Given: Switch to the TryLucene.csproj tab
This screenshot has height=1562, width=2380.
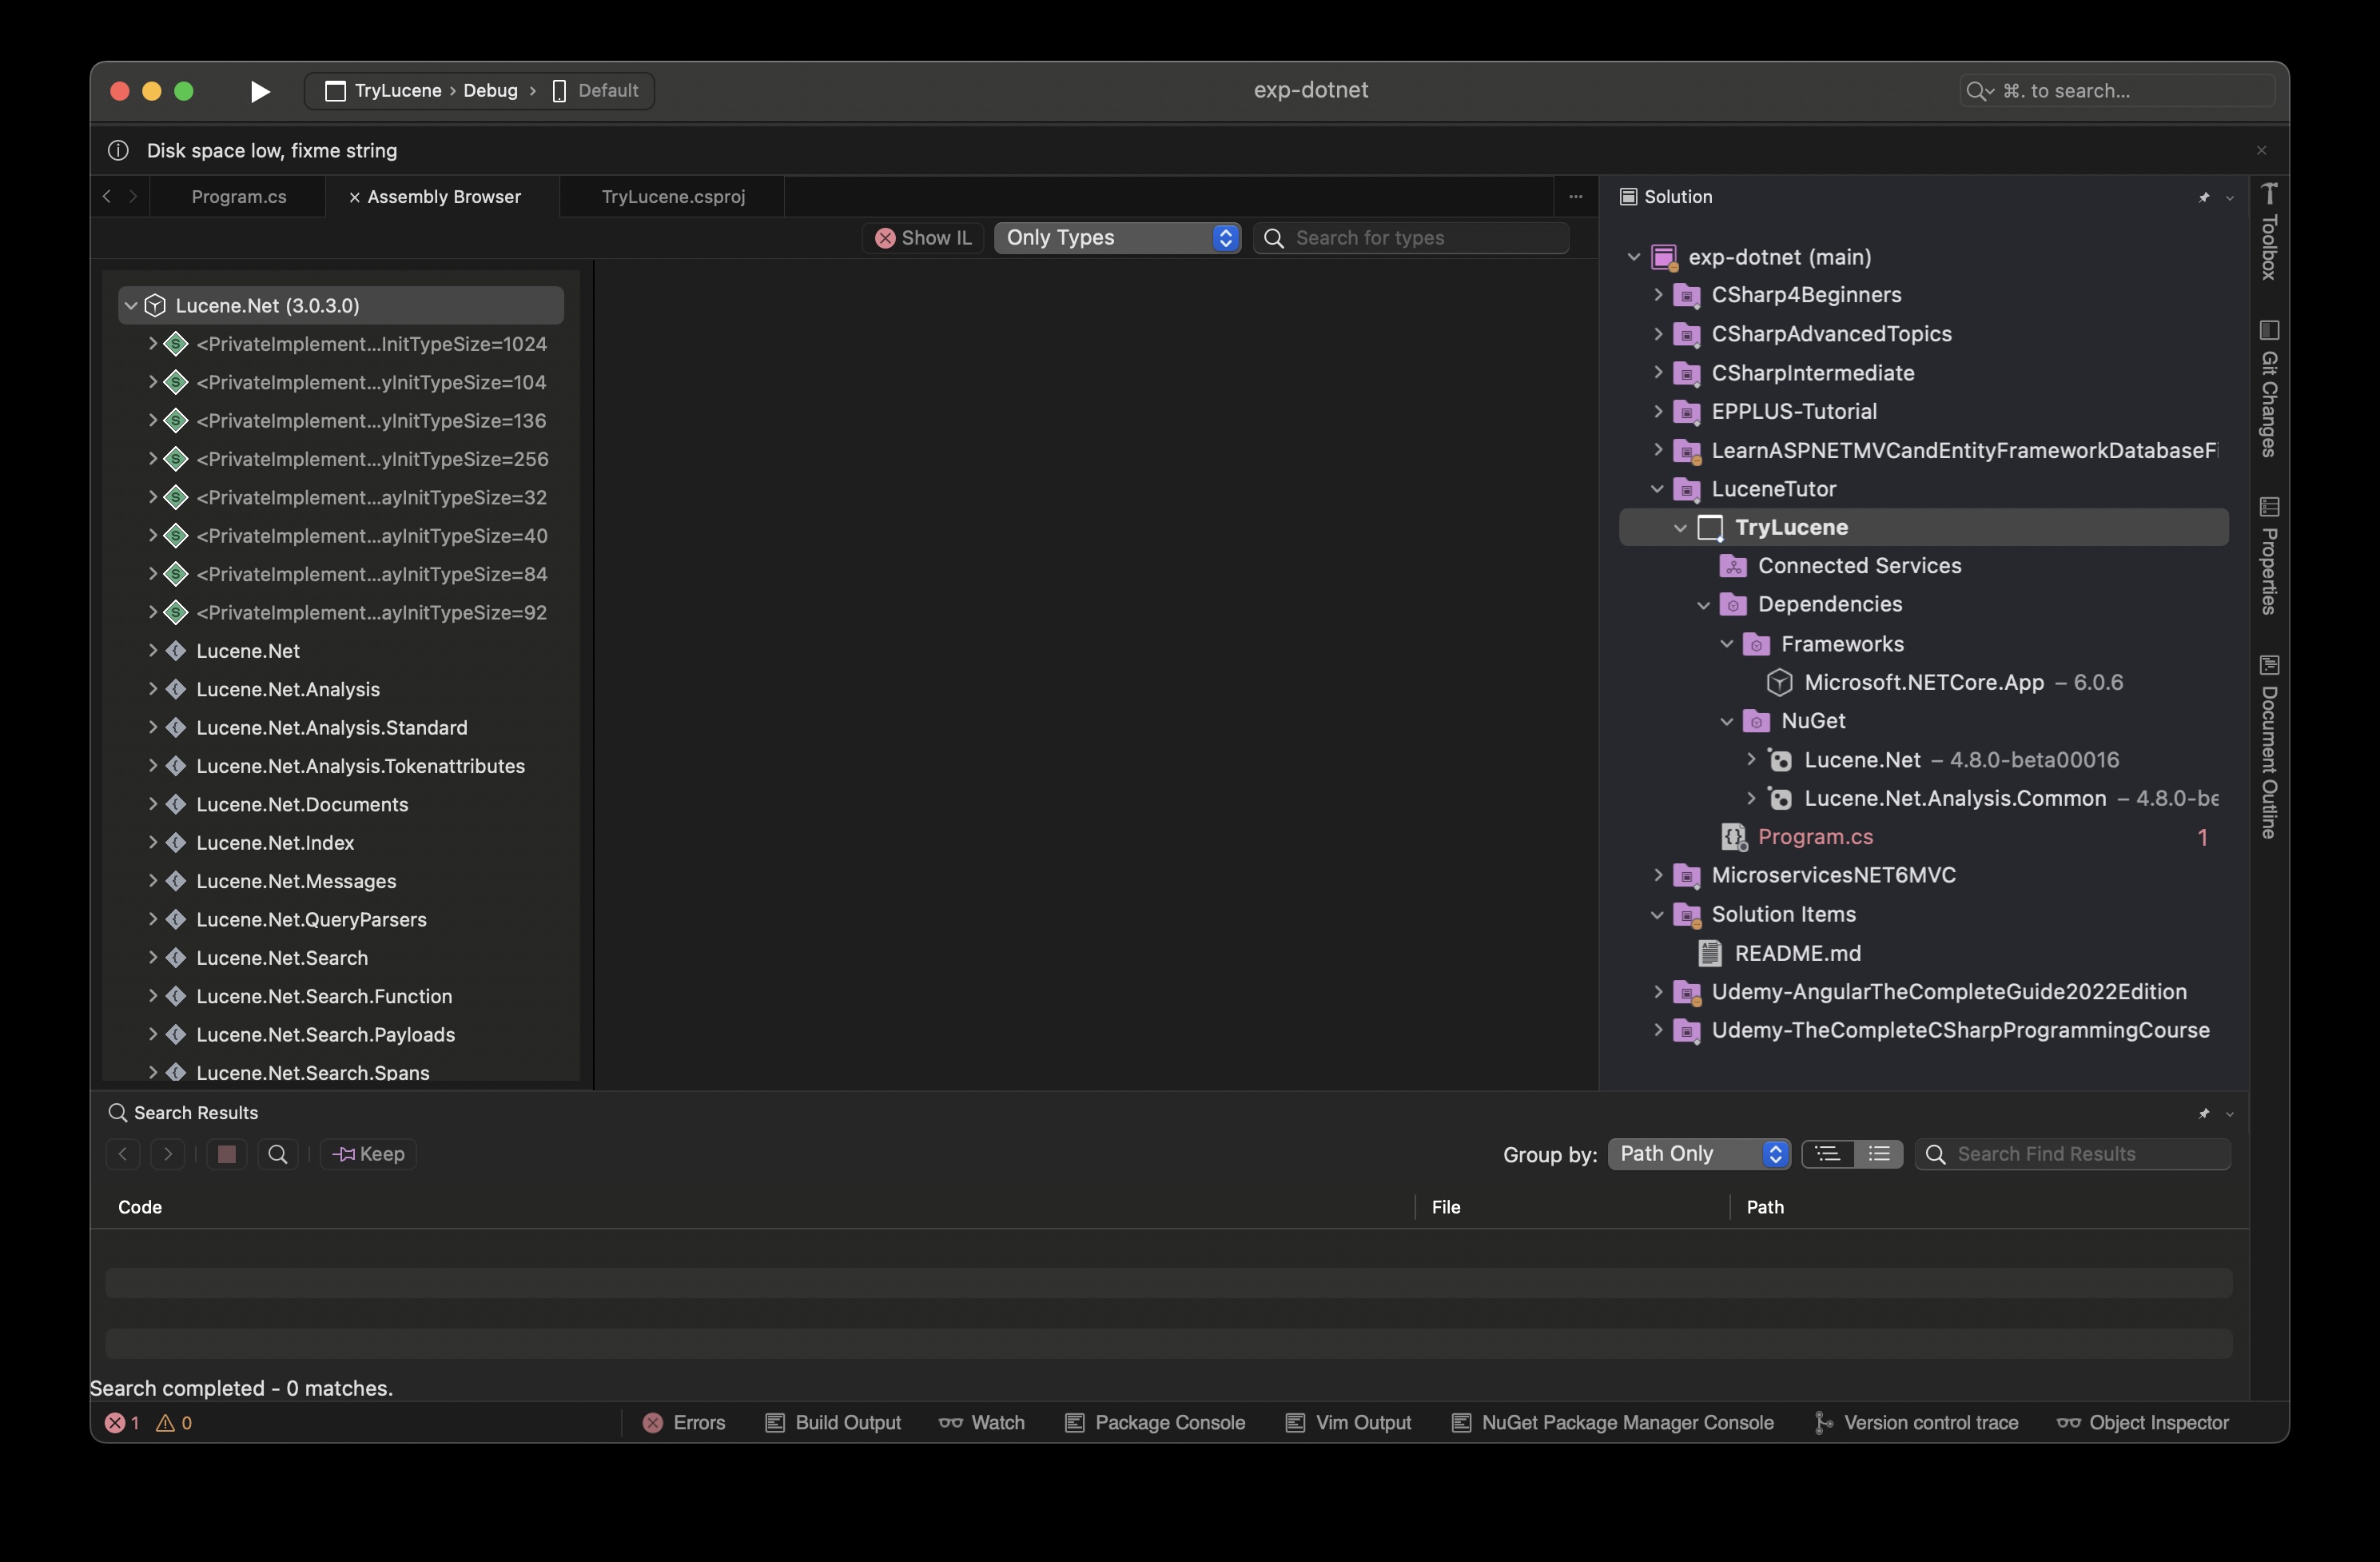Looking at the screenshot, I should [673, 197].
